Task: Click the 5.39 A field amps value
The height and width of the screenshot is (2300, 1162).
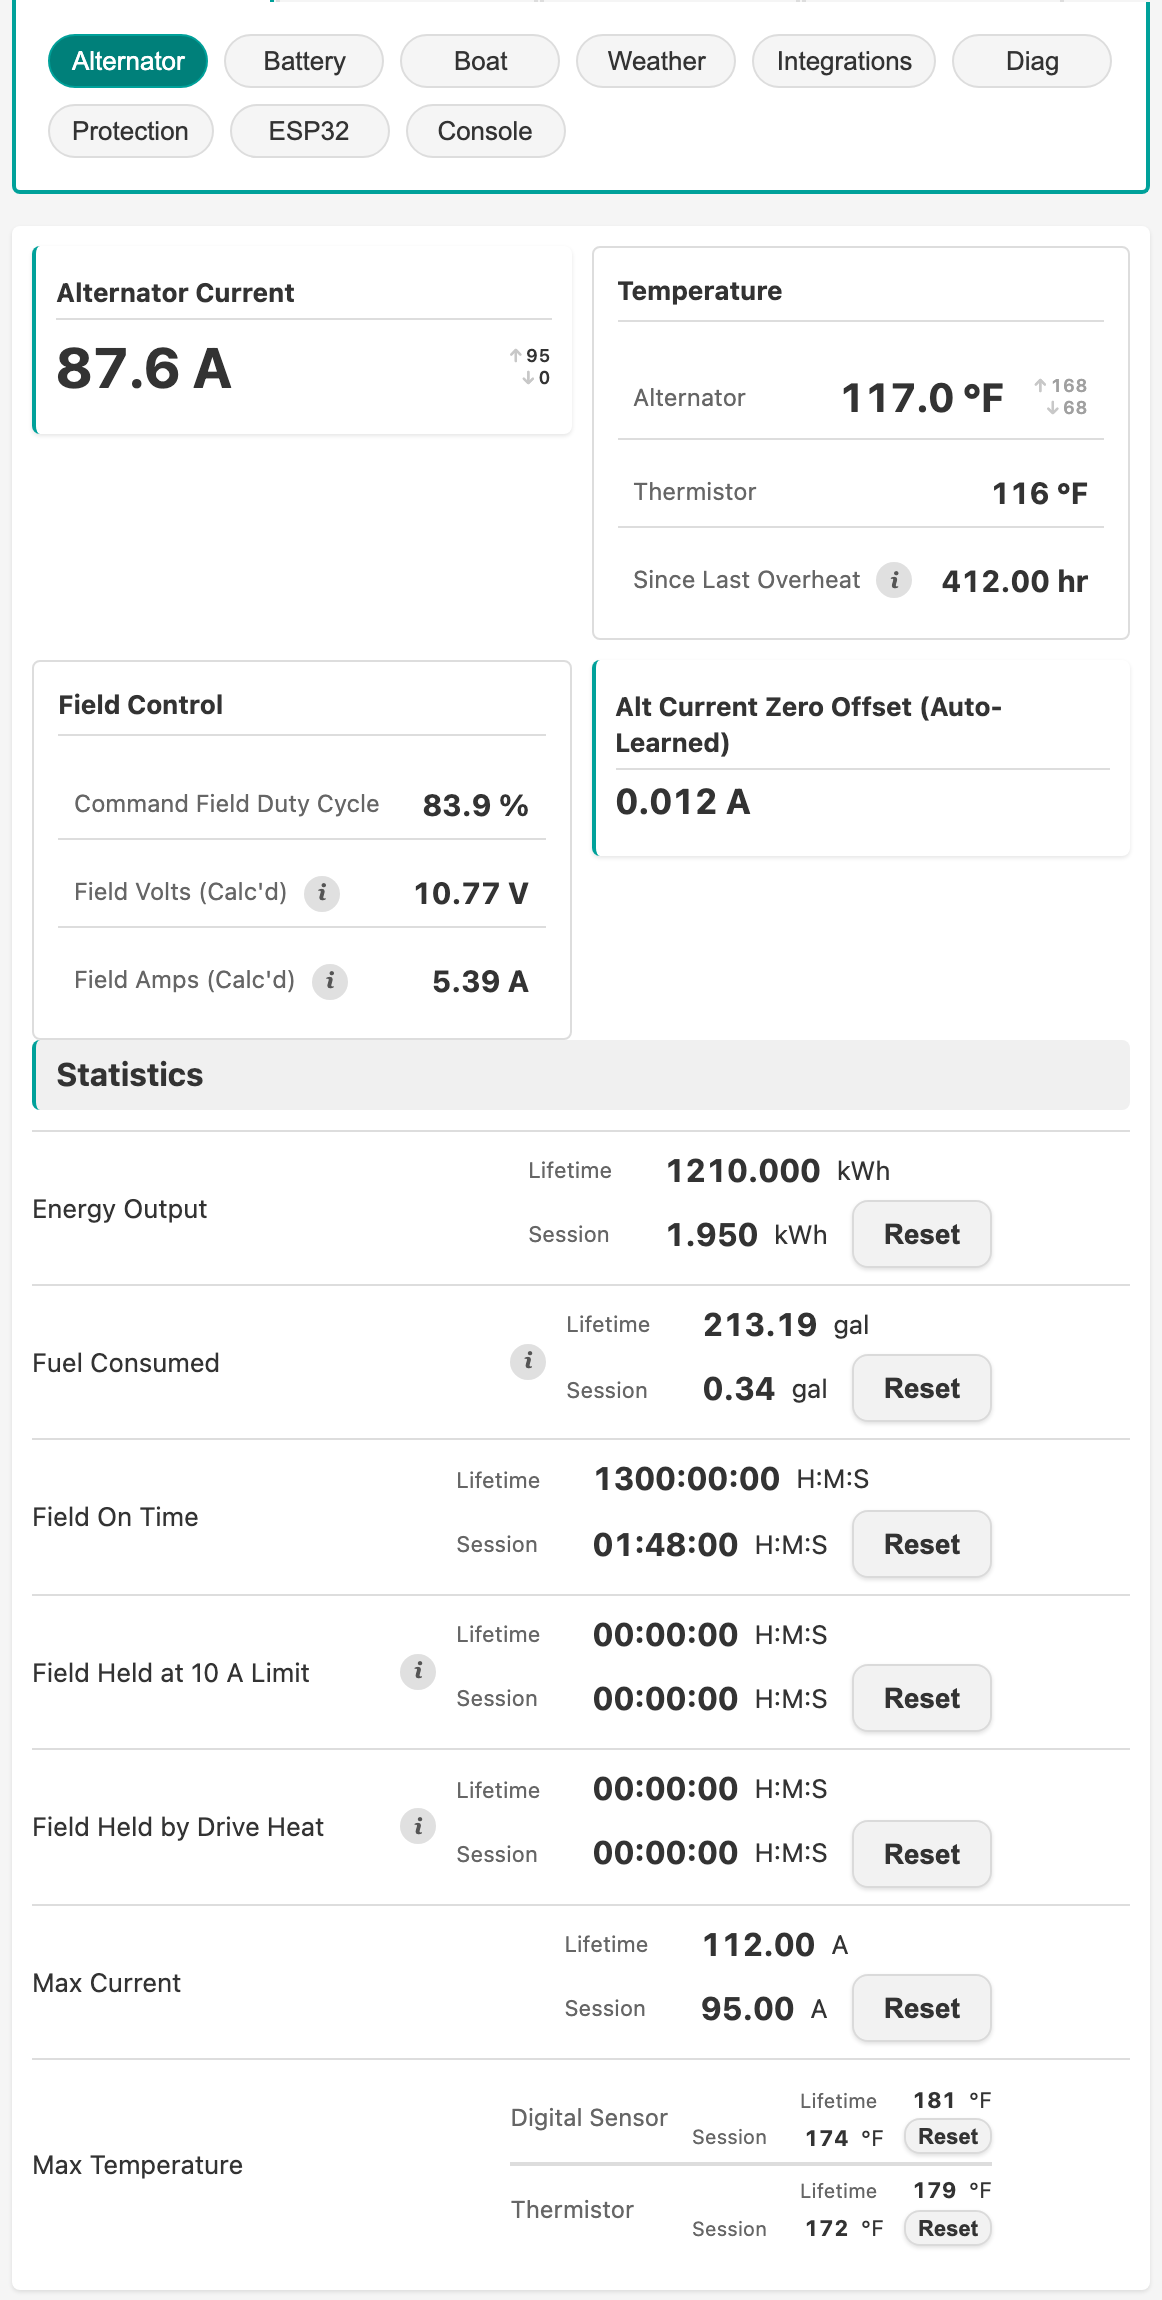Action: tap(480, 981)
